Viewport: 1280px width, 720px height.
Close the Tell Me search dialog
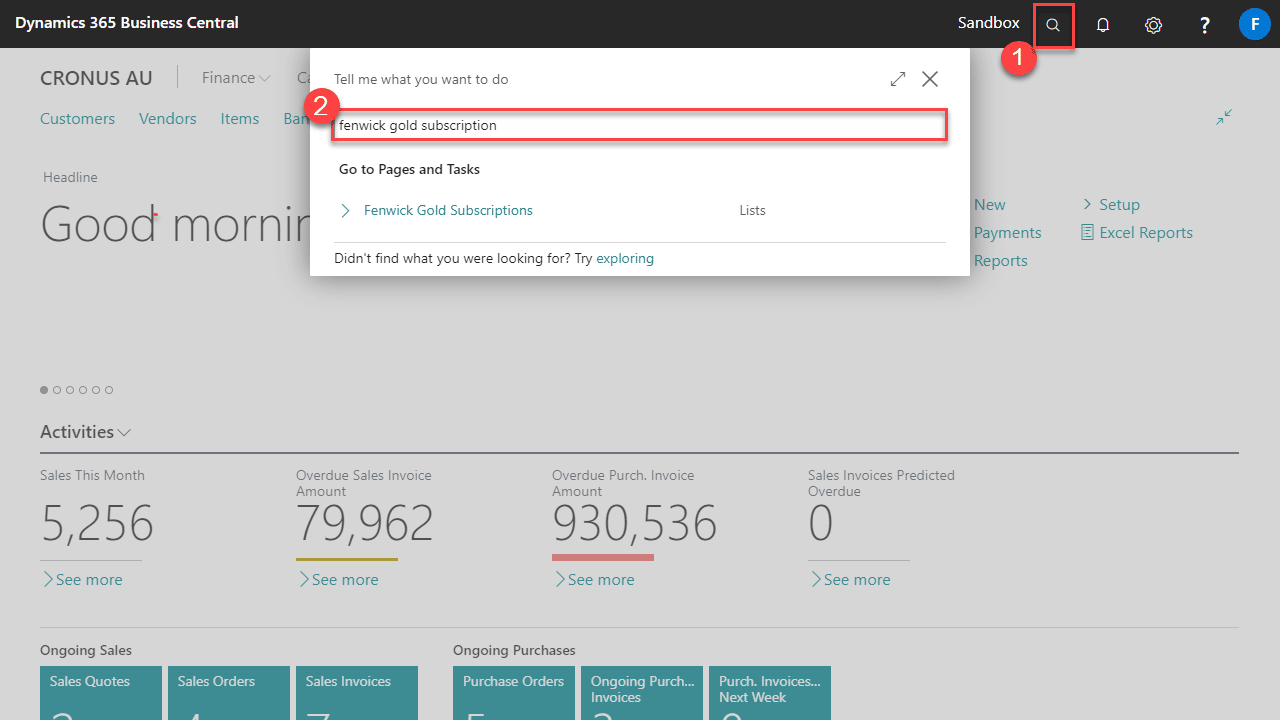click(x=930, y=79)
